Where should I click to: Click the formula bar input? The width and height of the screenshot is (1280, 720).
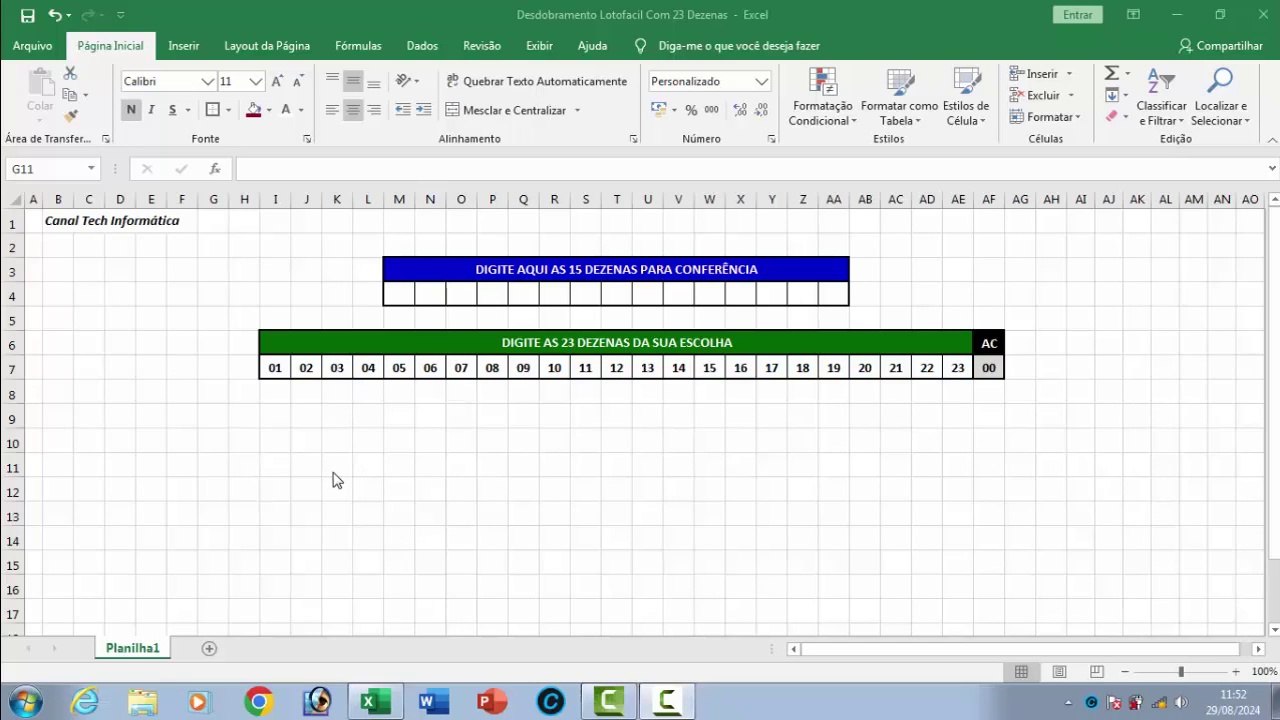750,169
